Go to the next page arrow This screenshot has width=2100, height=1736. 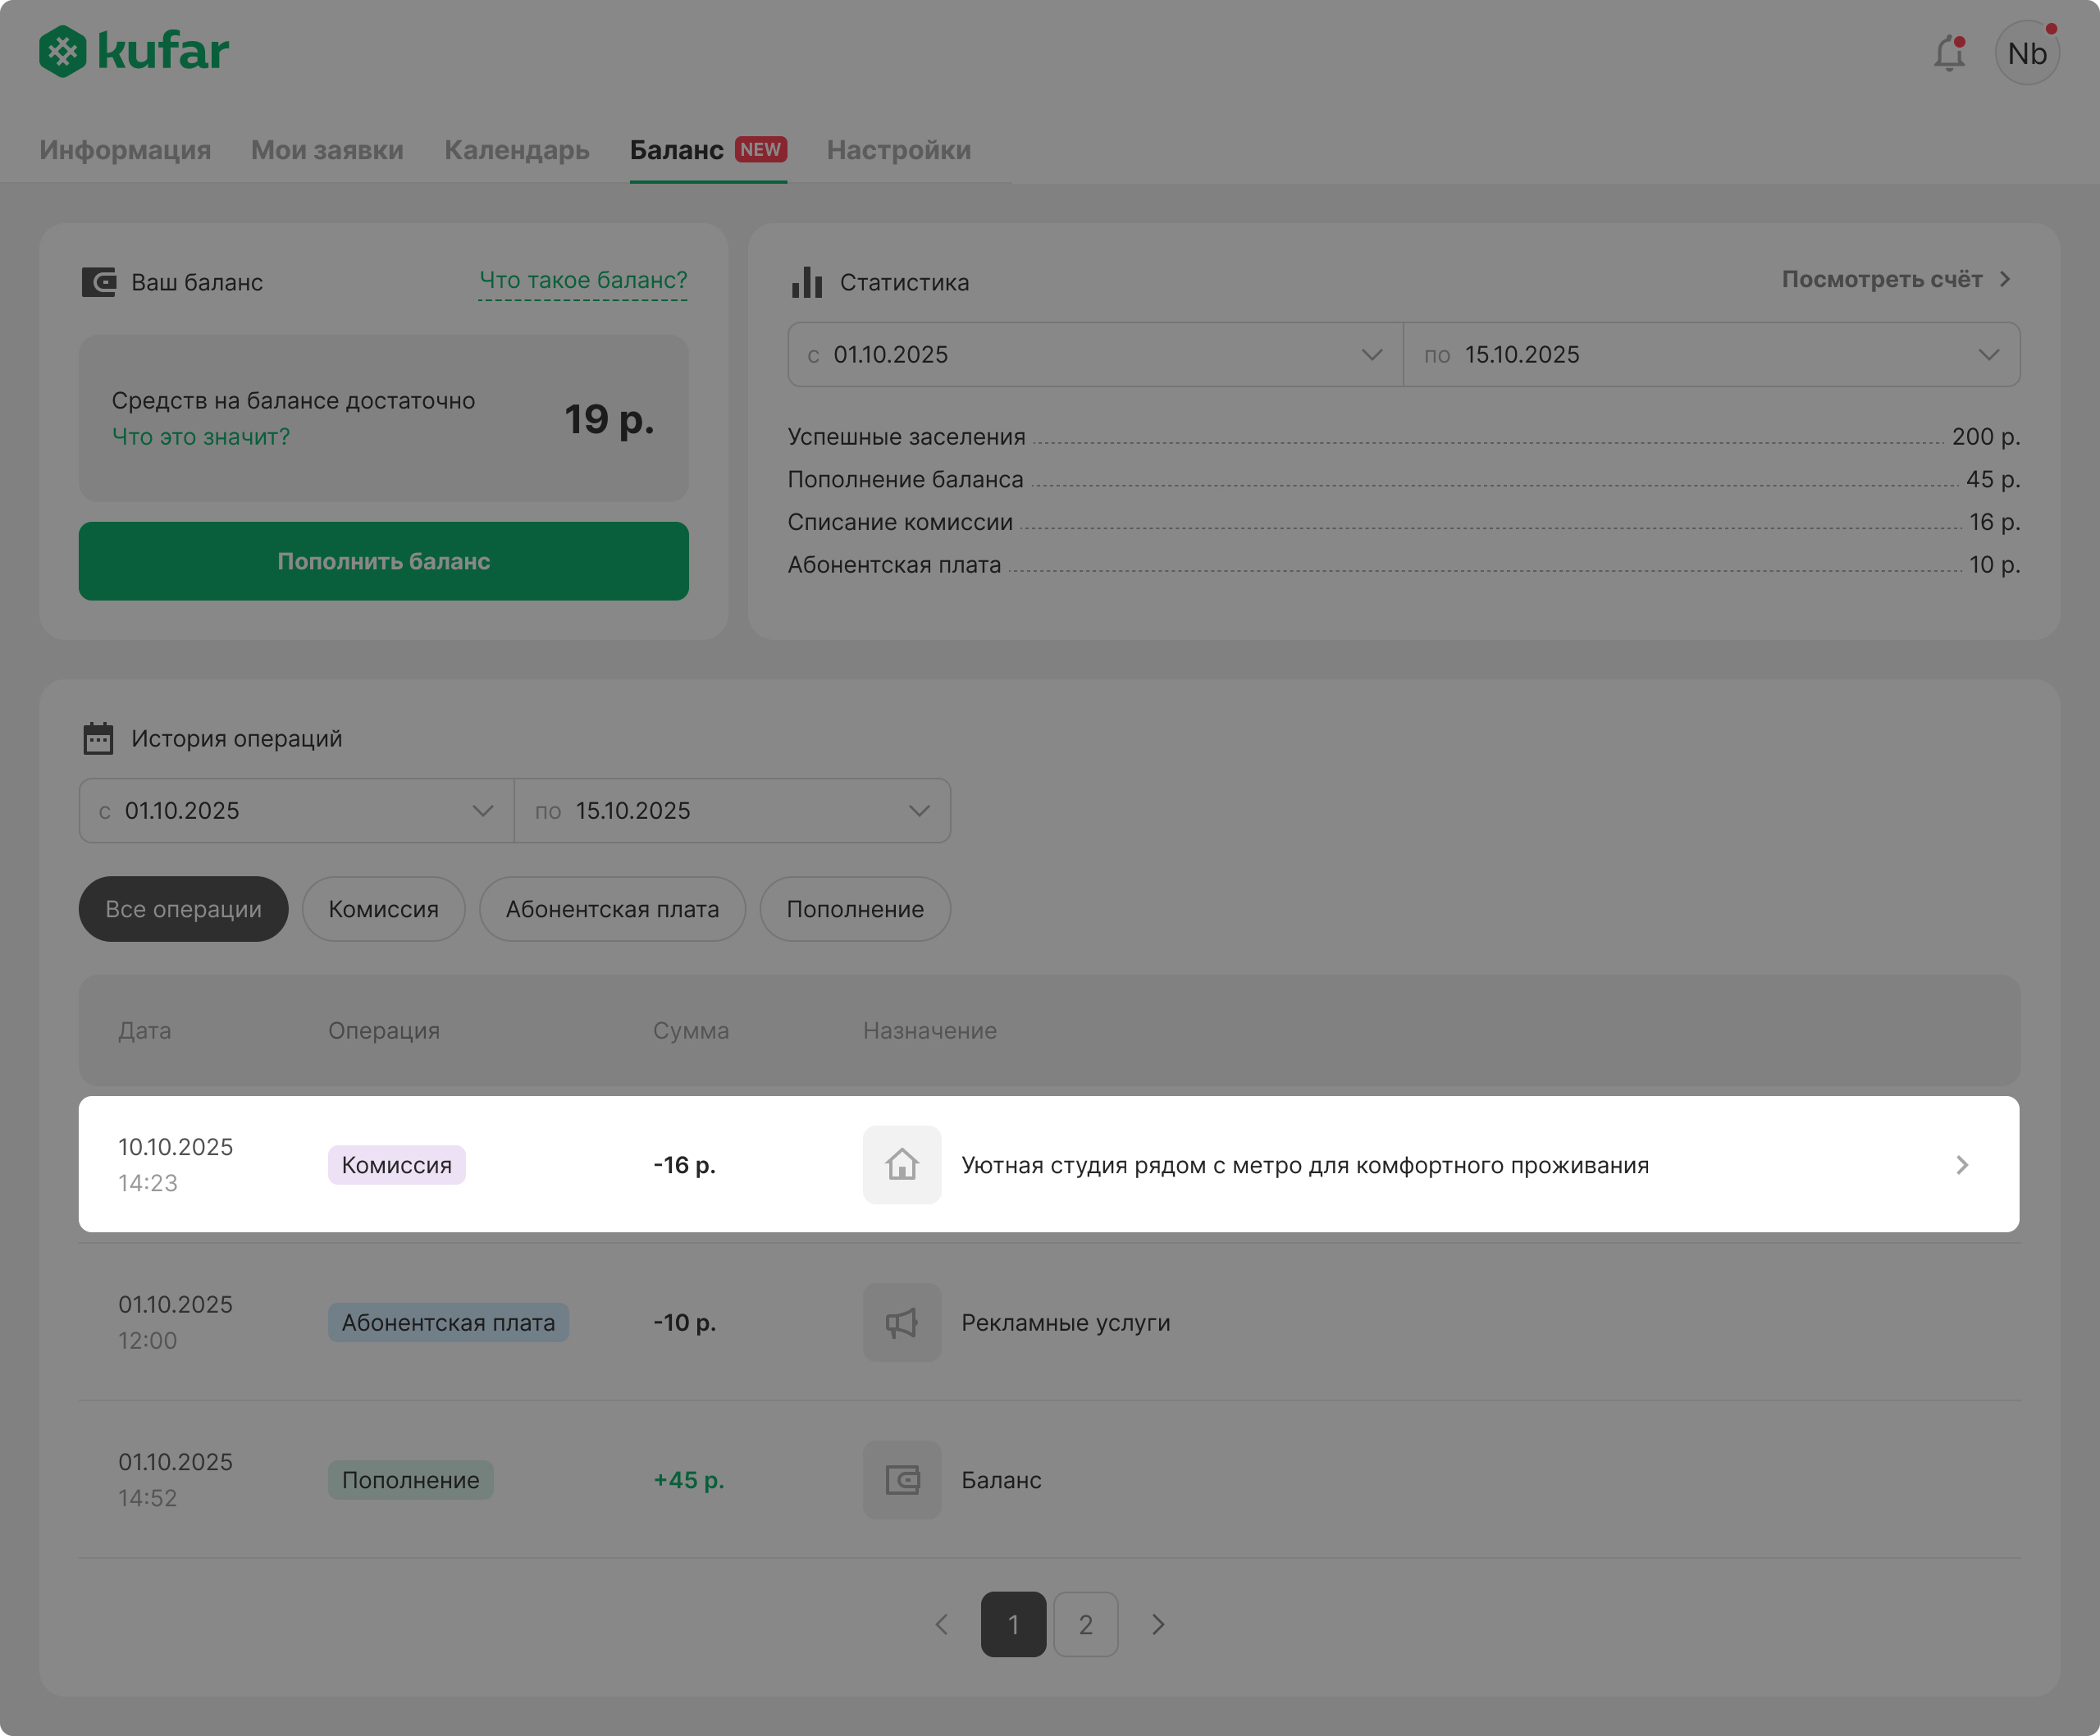(x=1158, y=1625)
